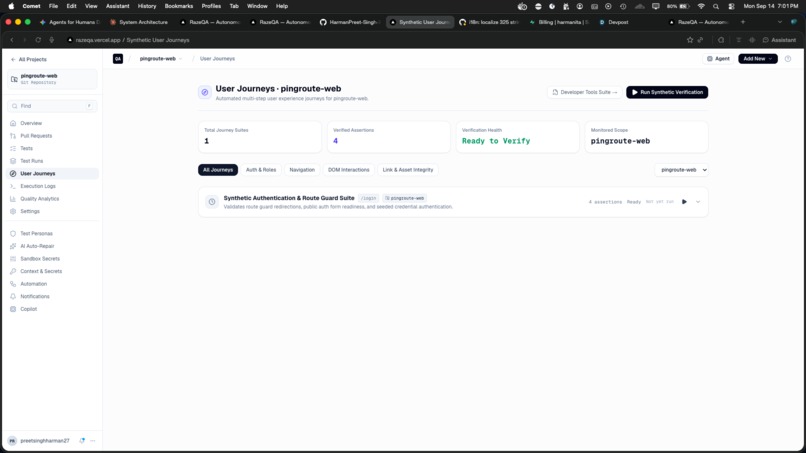
Task: Select the pingroute-web Git Repository card
Action: pos(52,79)
